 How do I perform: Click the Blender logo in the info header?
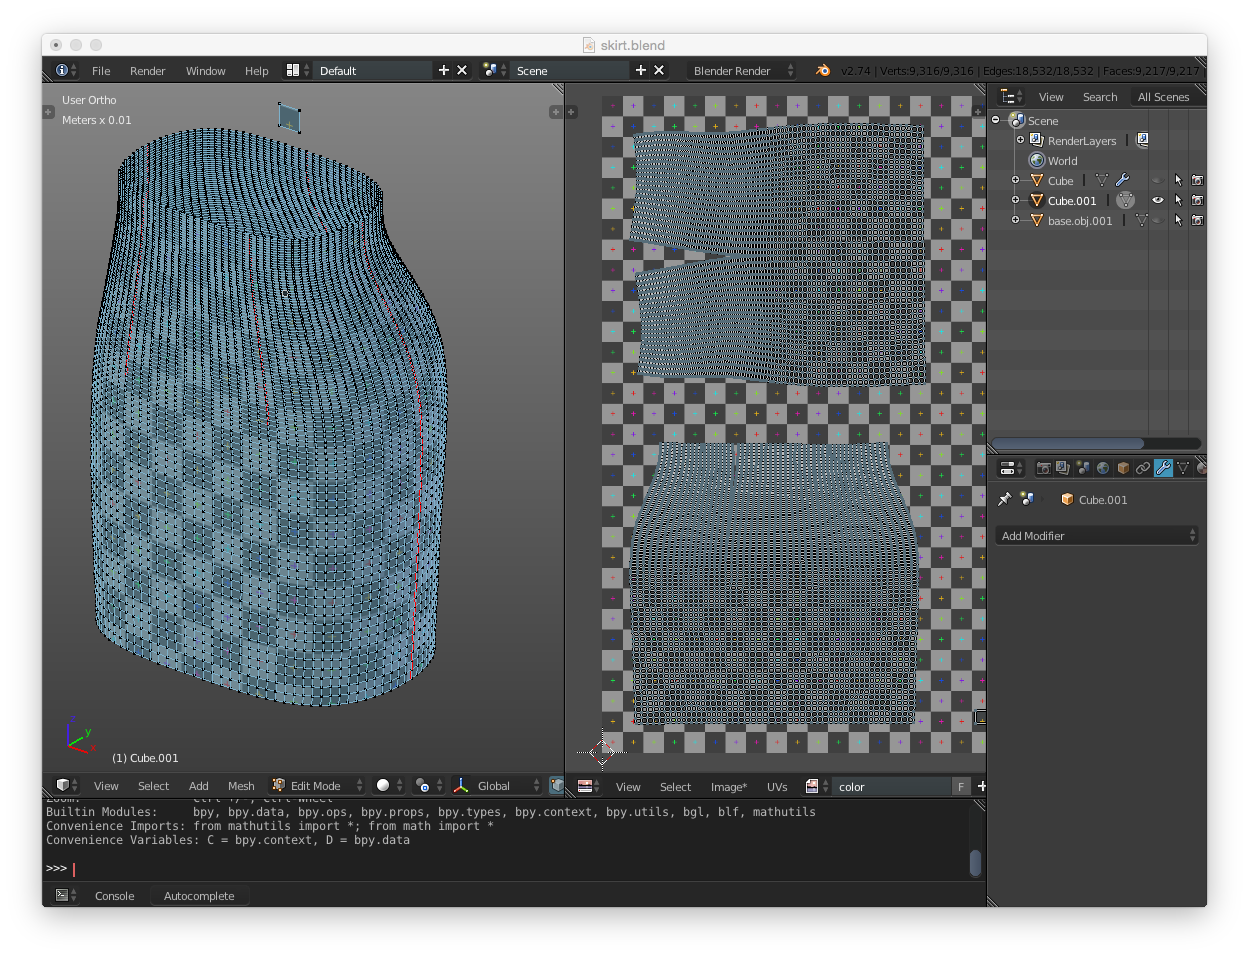[823, 71]
